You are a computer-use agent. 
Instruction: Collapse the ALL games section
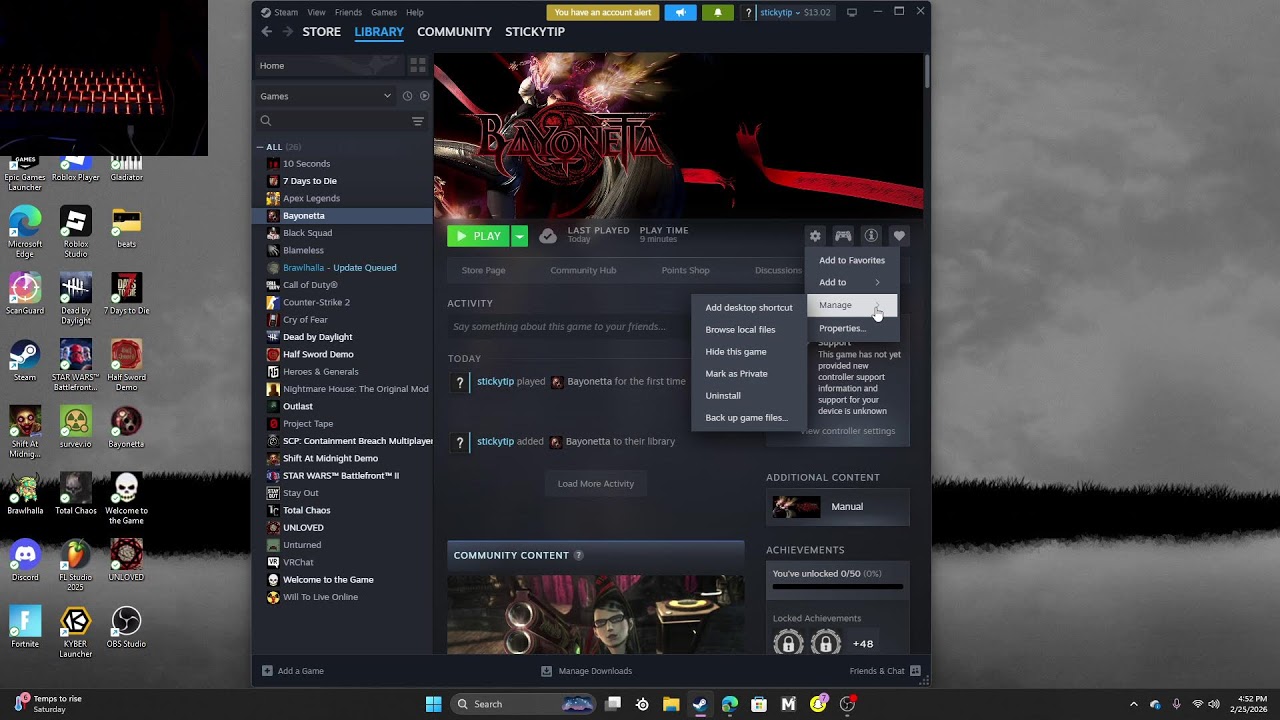[x=260, y=147]
